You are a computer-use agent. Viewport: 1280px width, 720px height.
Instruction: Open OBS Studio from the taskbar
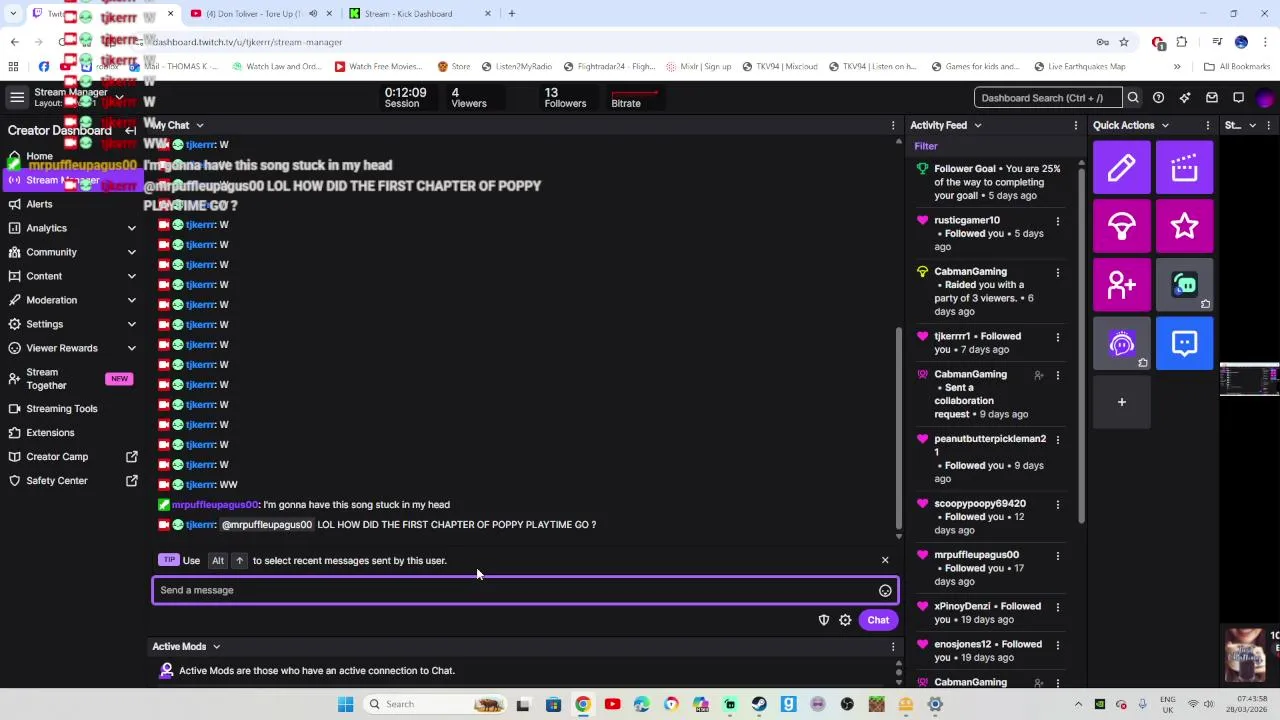point(847,704)
